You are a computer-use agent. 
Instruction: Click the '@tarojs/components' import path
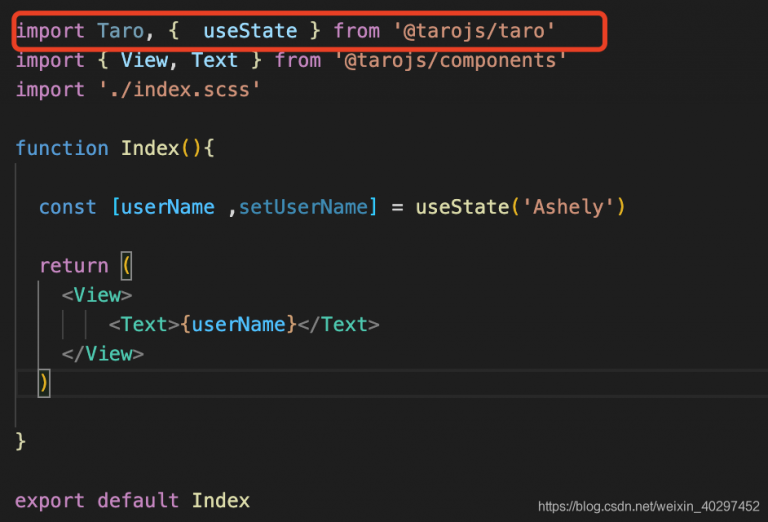[x=450, y=61]
